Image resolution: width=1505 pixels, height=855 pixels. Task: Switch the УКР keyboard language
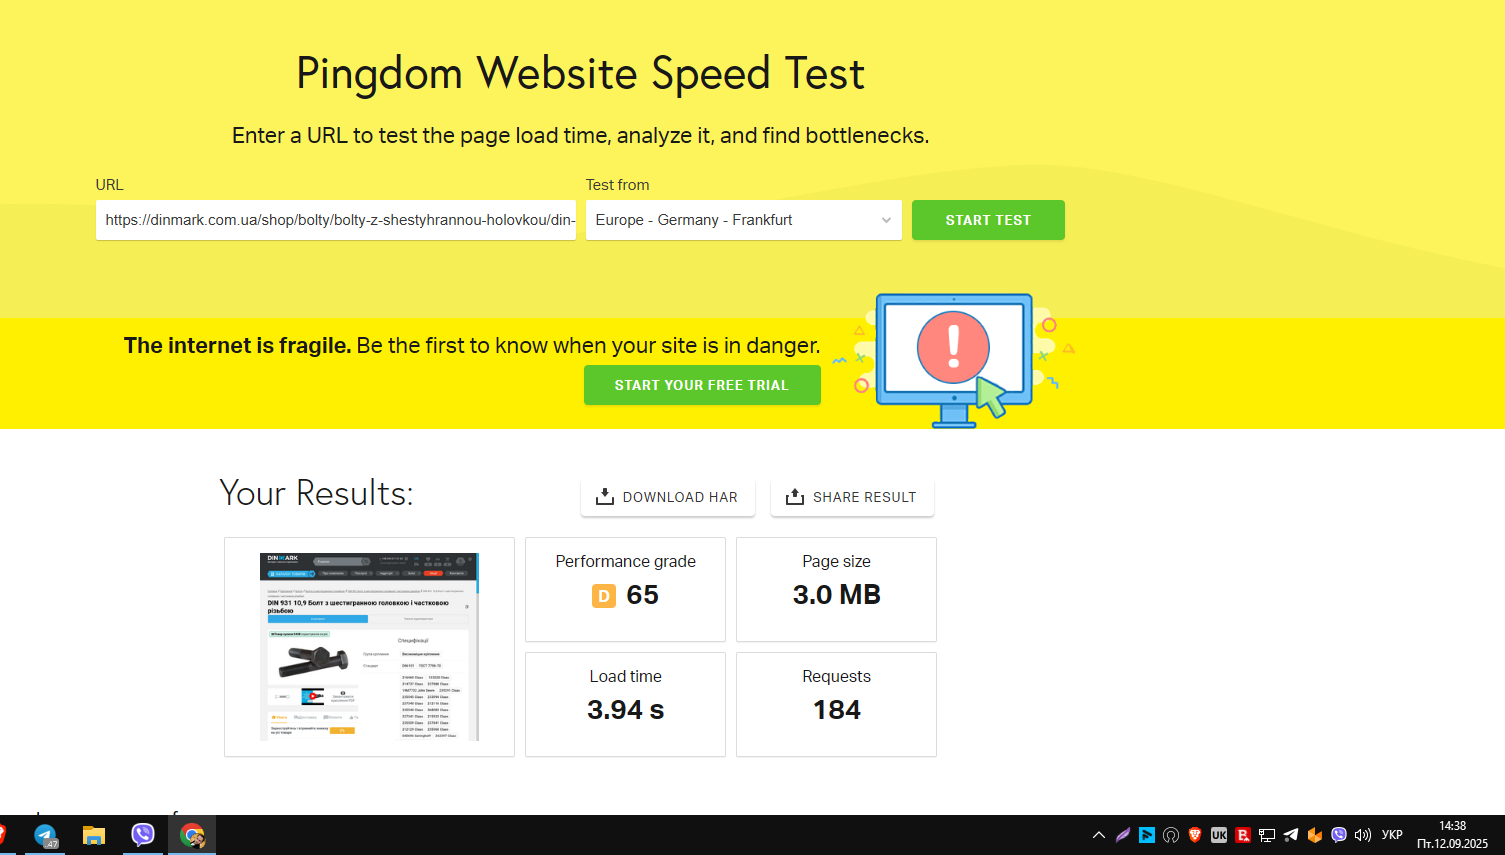pos(1392,835)
